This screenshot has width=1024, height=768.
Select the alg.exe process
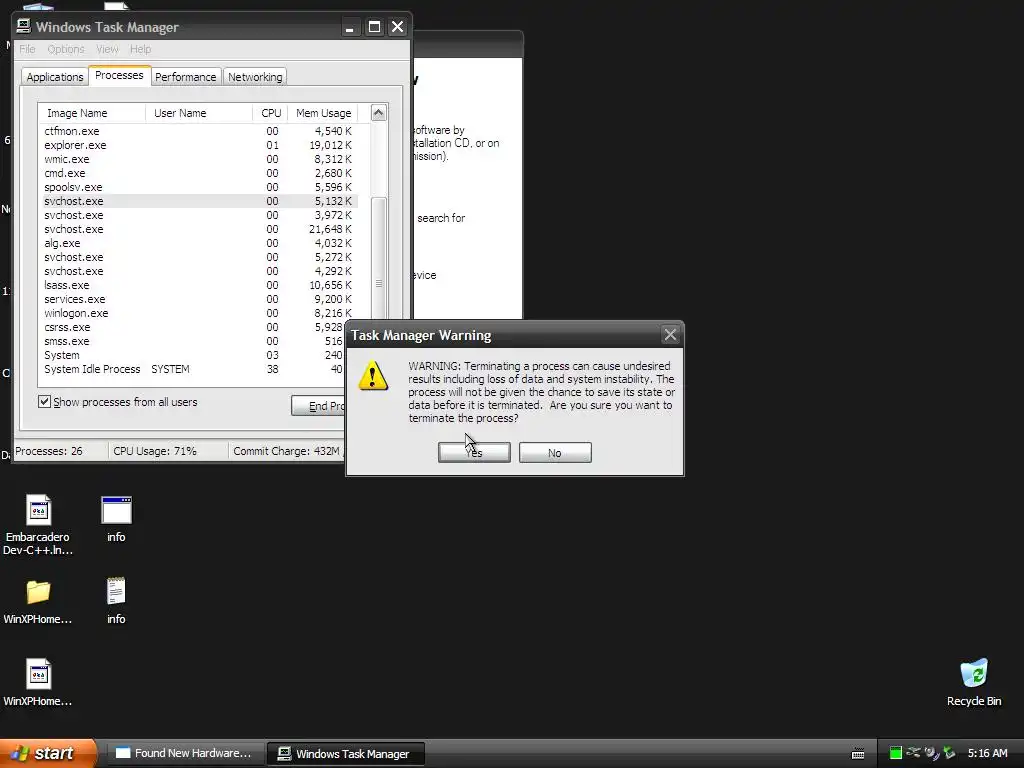click(200, 243)
